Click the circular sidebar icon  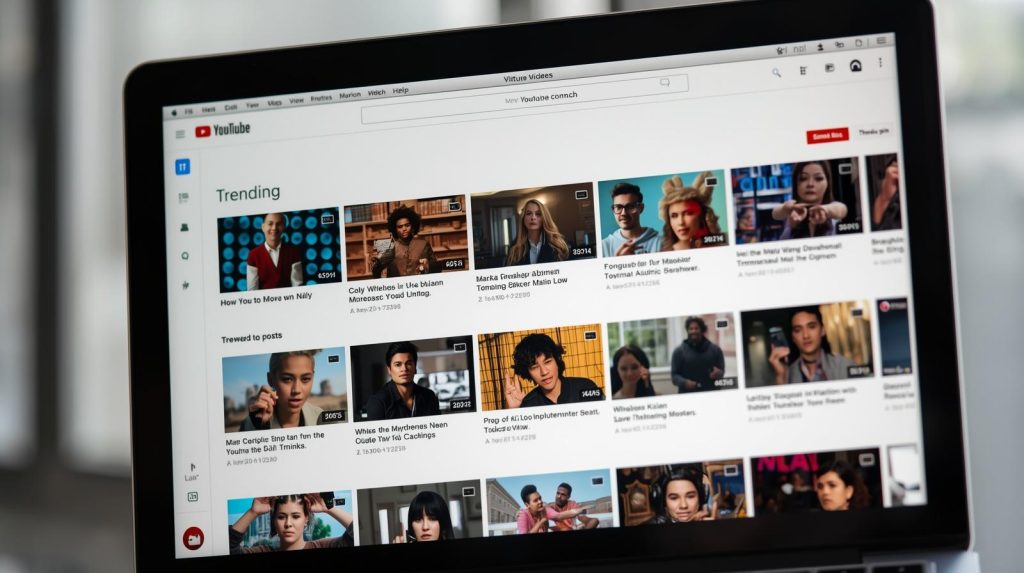[185, 256]
